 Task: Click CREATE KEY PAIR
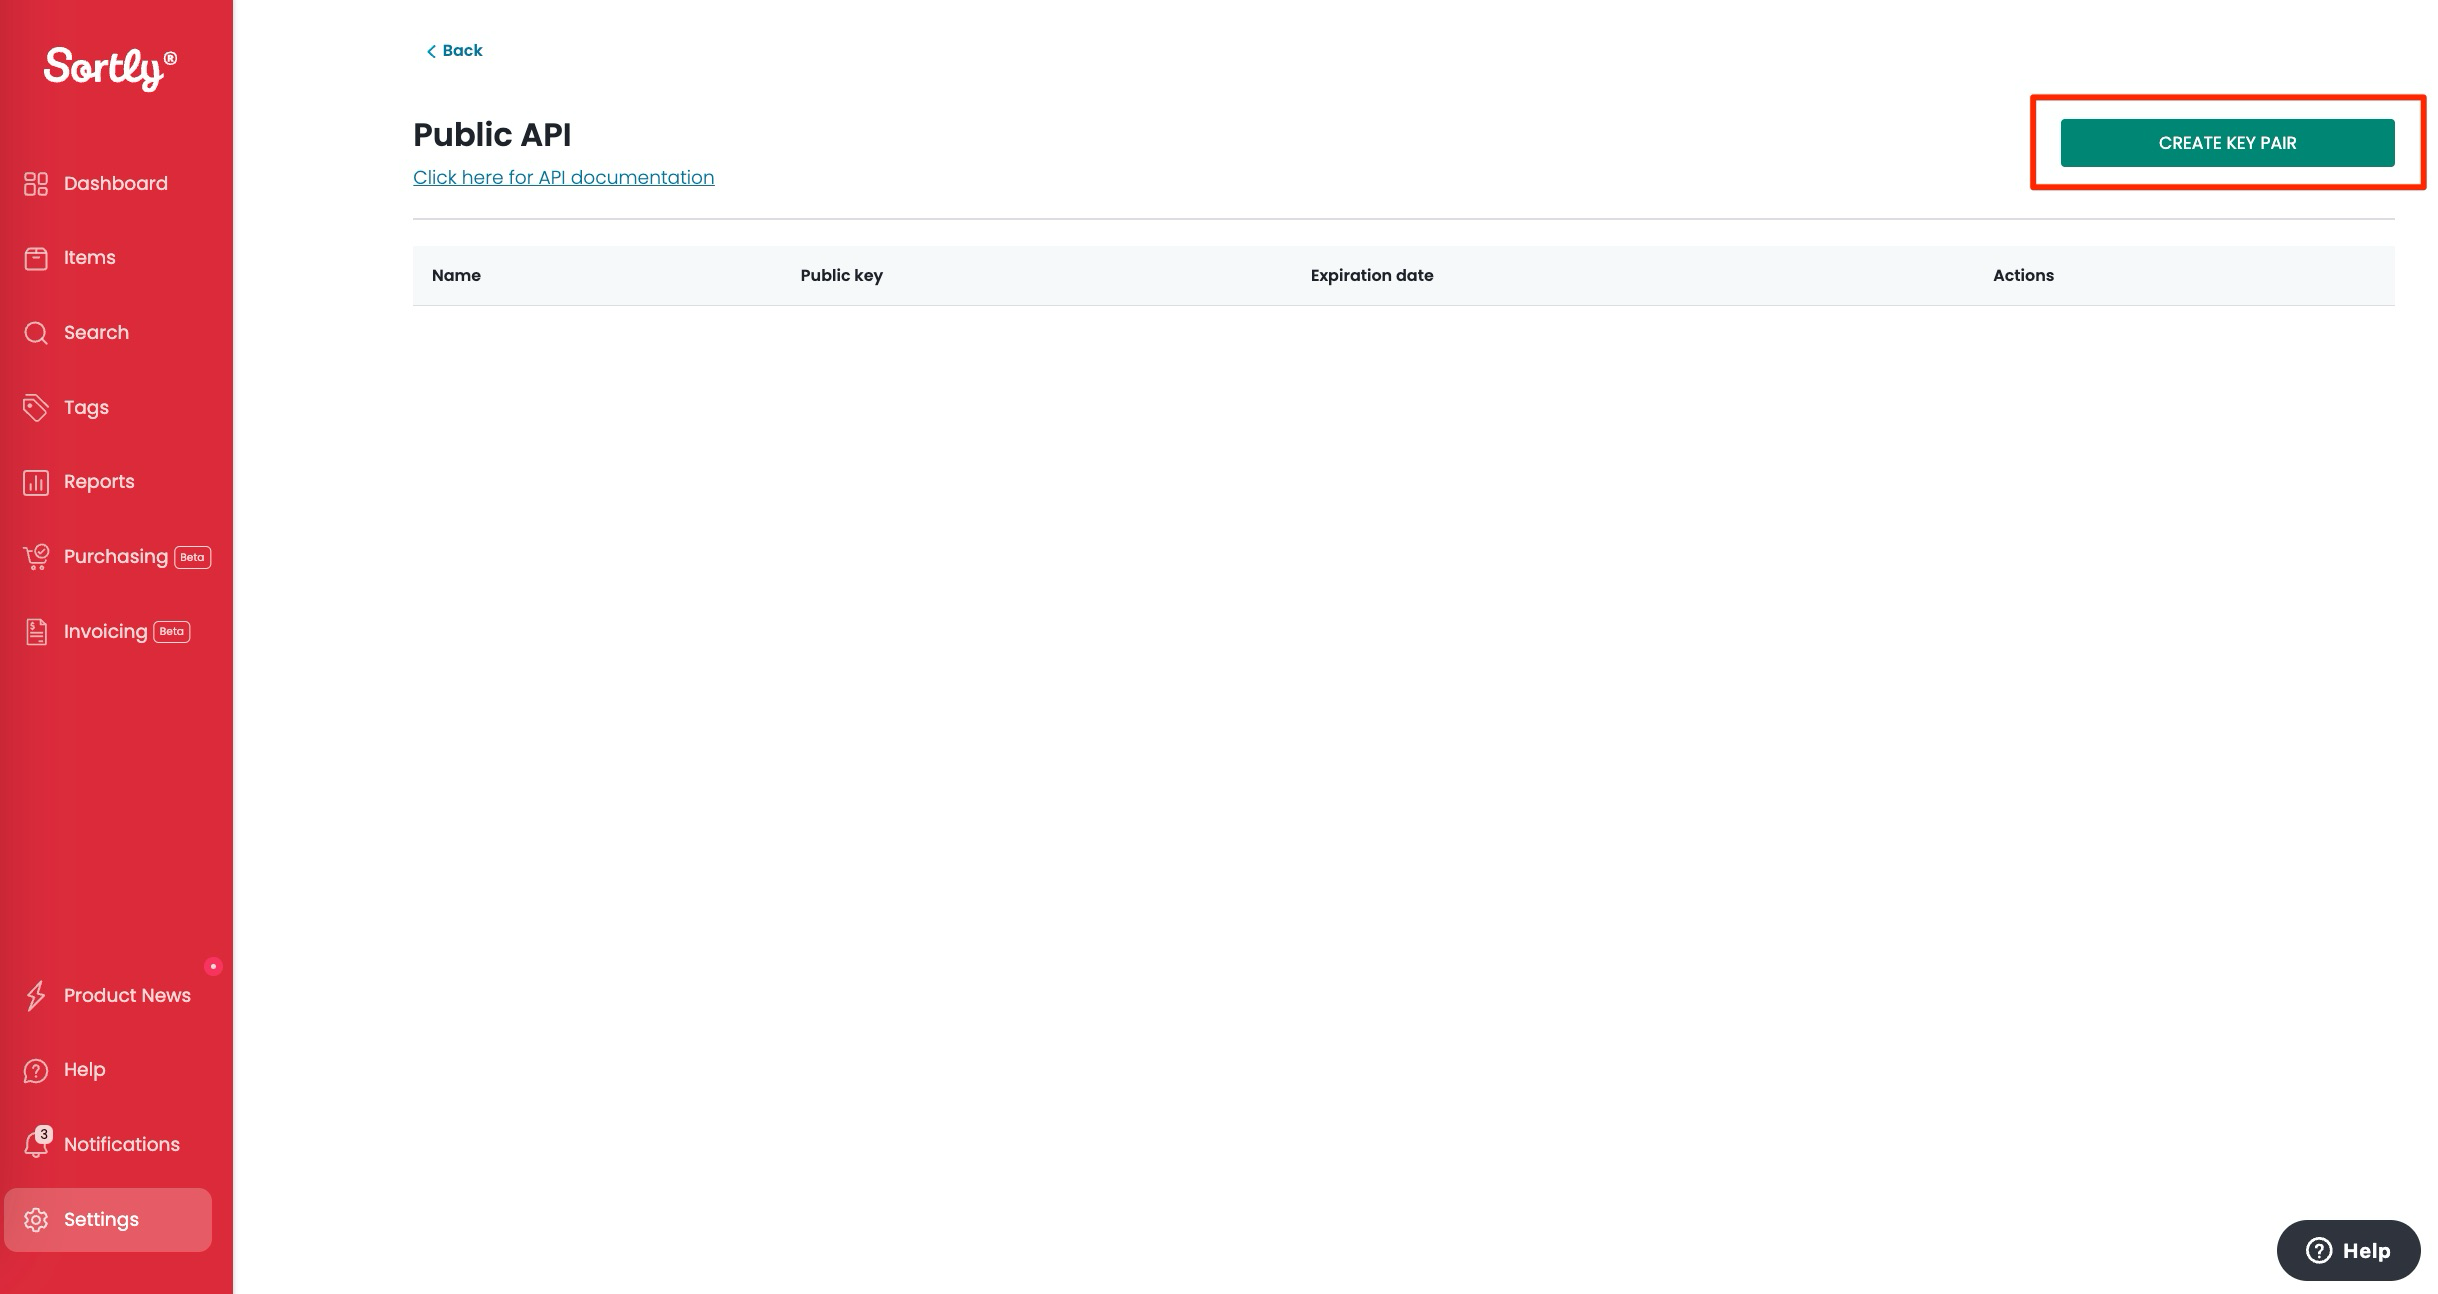coord(2226,142)
